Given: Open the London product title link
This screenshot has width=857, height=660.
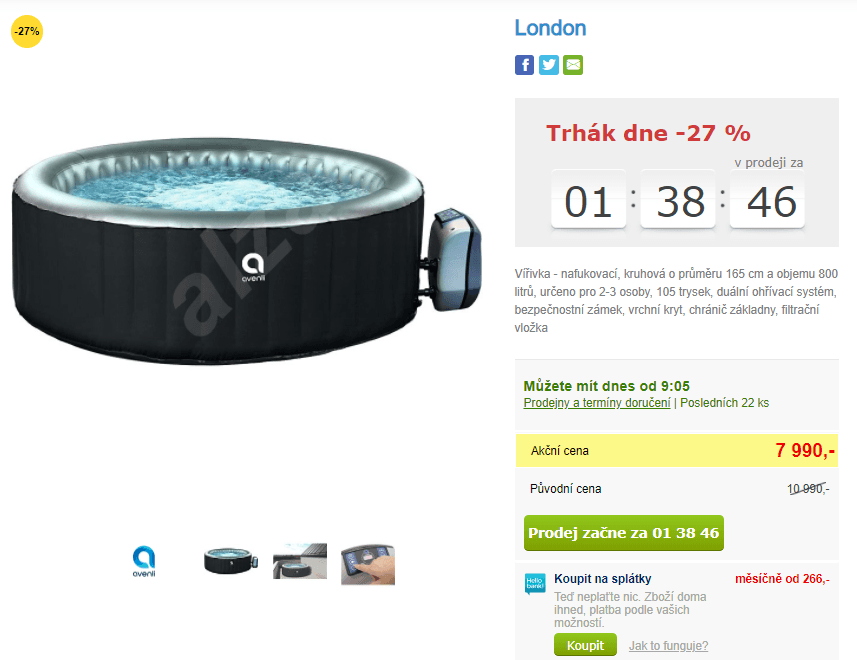Looking at the screenshot, I should (550, 28).
